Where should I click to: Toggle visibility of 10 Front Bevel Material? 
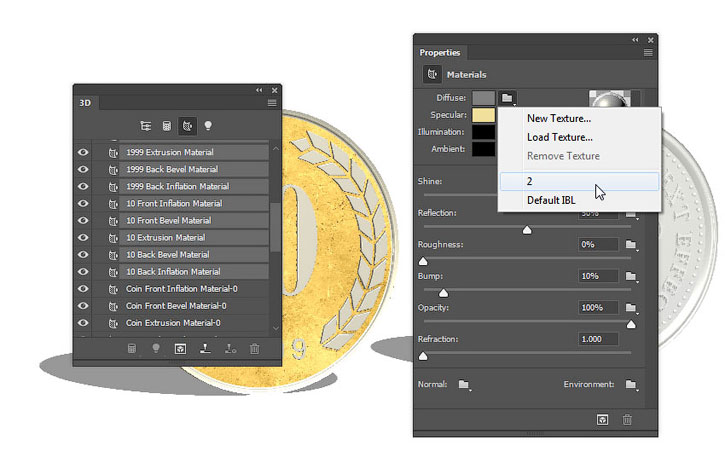point(83,220)
